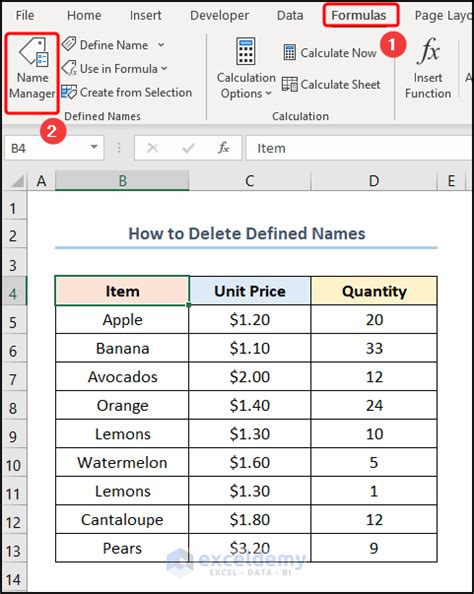Open the Name Manager
This screenshot has height=594, width=474.
pos(33,69)
